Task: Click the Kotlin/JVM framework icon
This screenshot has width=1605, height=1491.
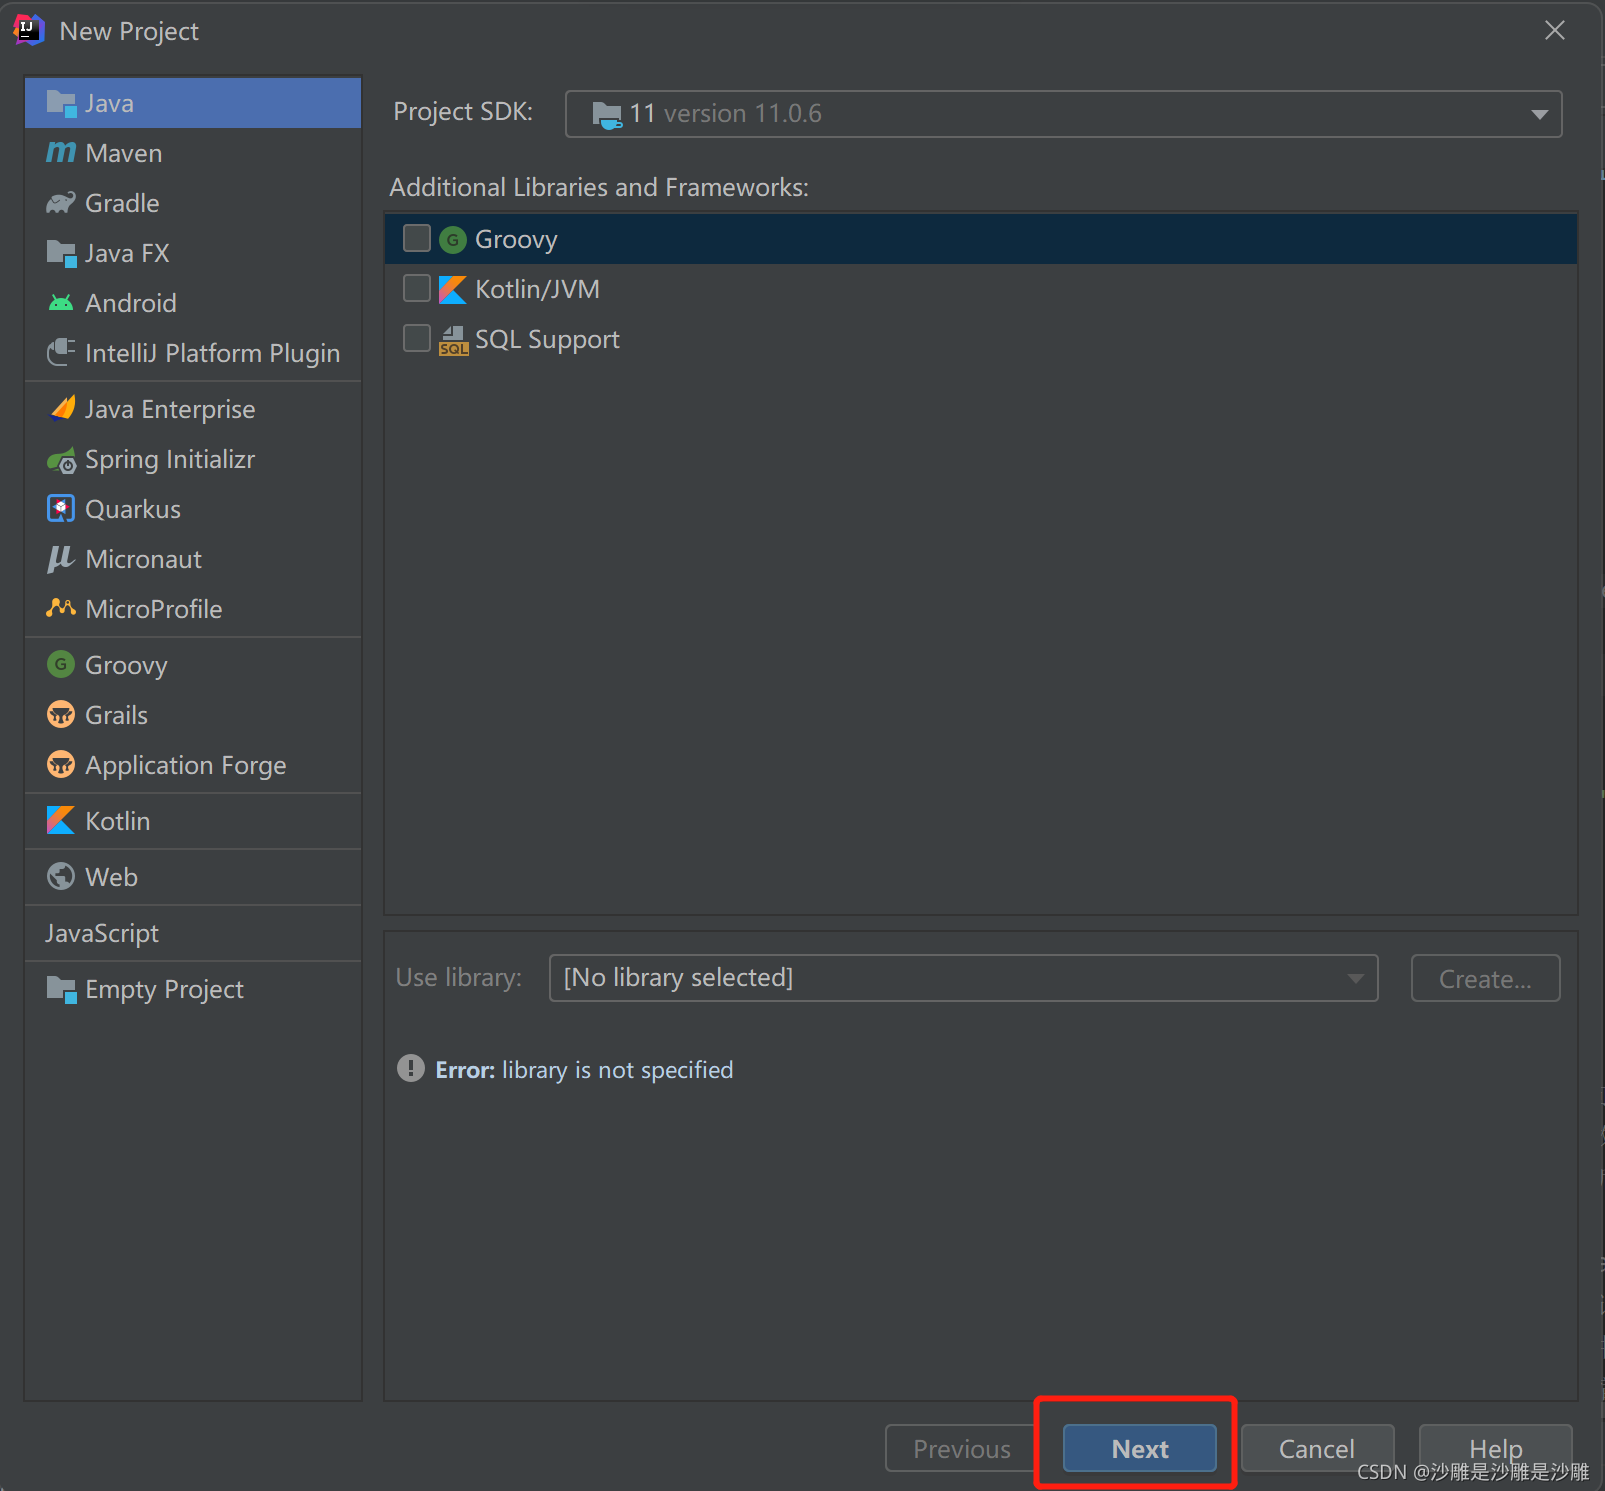Action: [x=453, y=289]
